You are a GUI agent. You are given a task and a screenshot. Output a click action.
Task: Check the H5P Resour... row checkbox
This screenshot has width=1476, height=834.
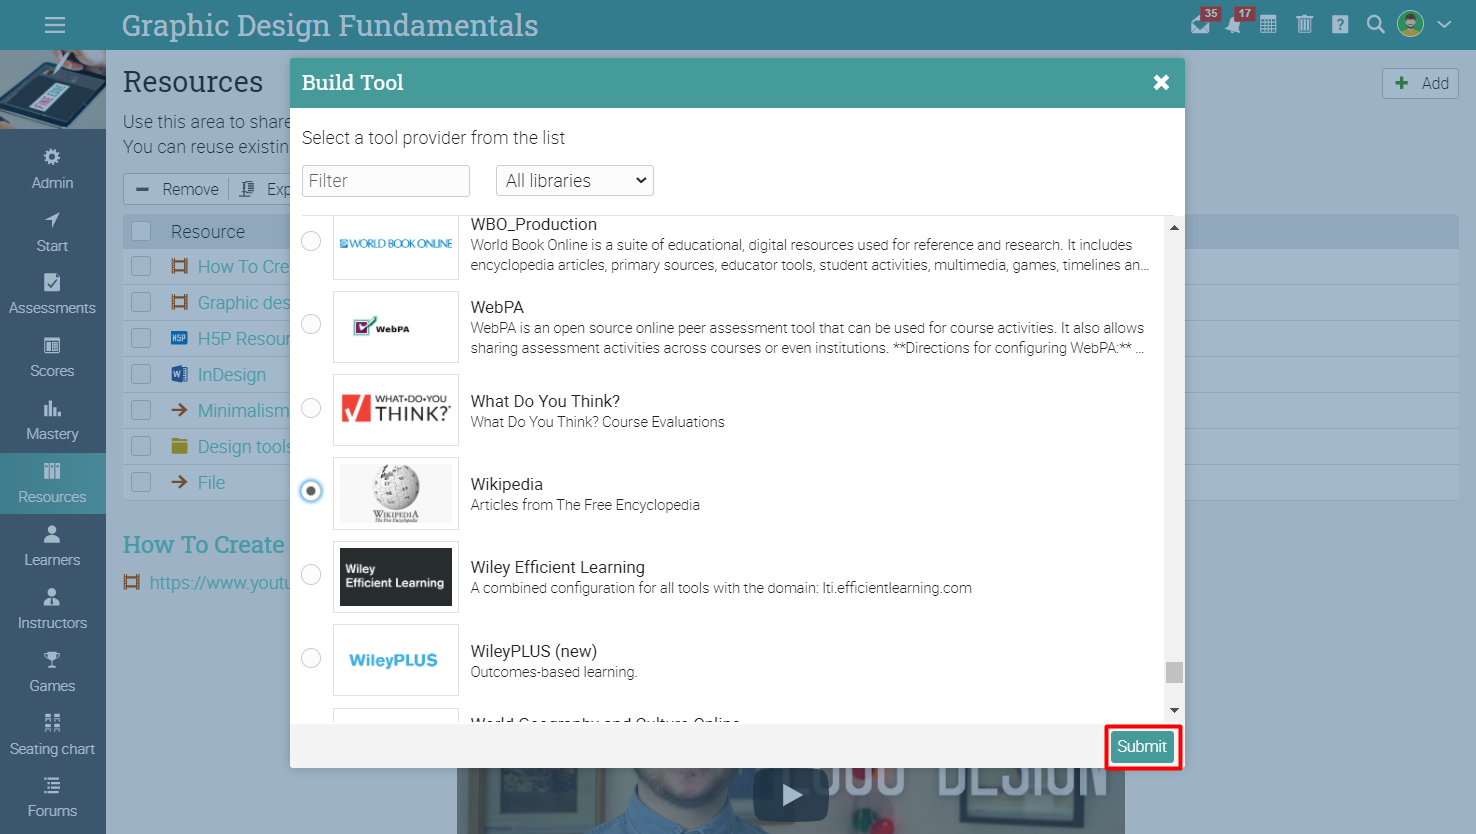tap(141, 338)
